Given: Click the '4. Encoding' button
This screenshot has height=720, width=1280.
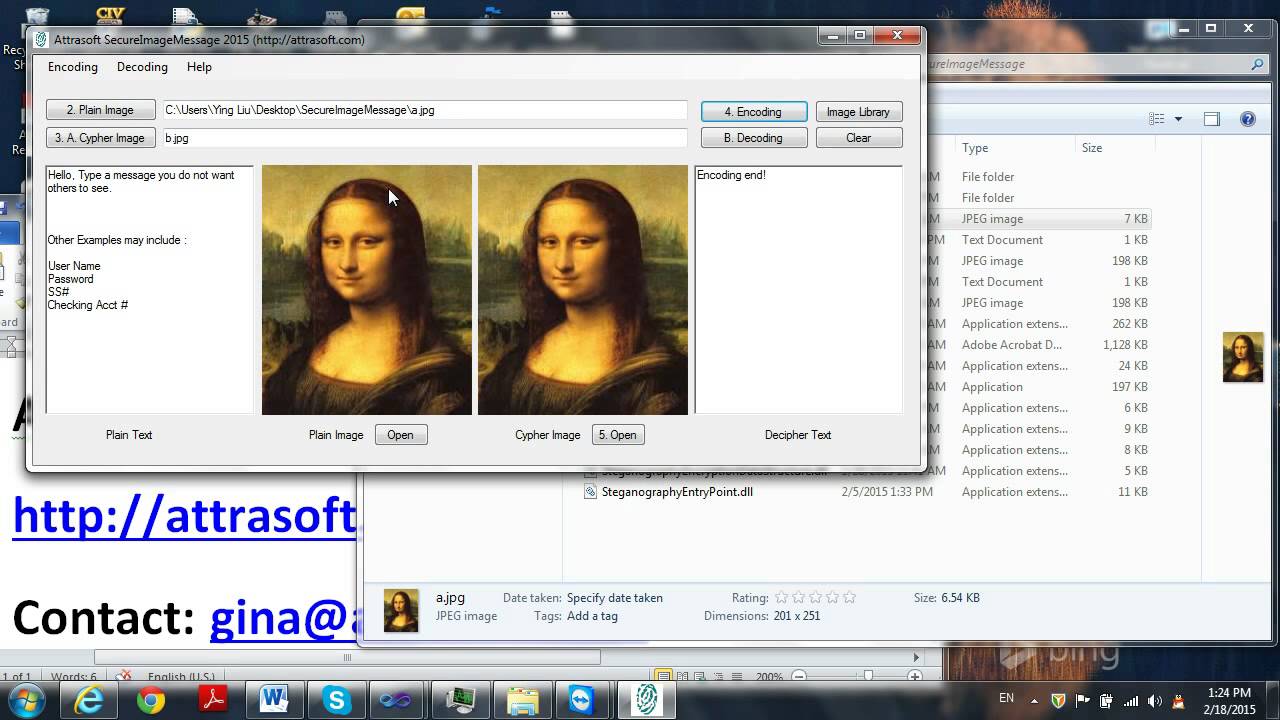Looking at the screenshot, I should coord(754,111).
